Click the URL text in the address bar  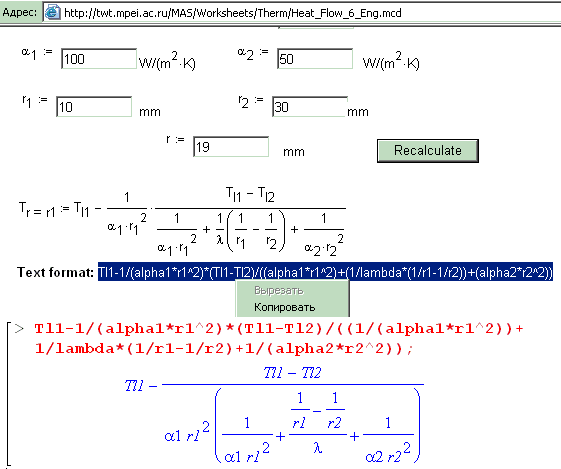click(x=233, y=13)
